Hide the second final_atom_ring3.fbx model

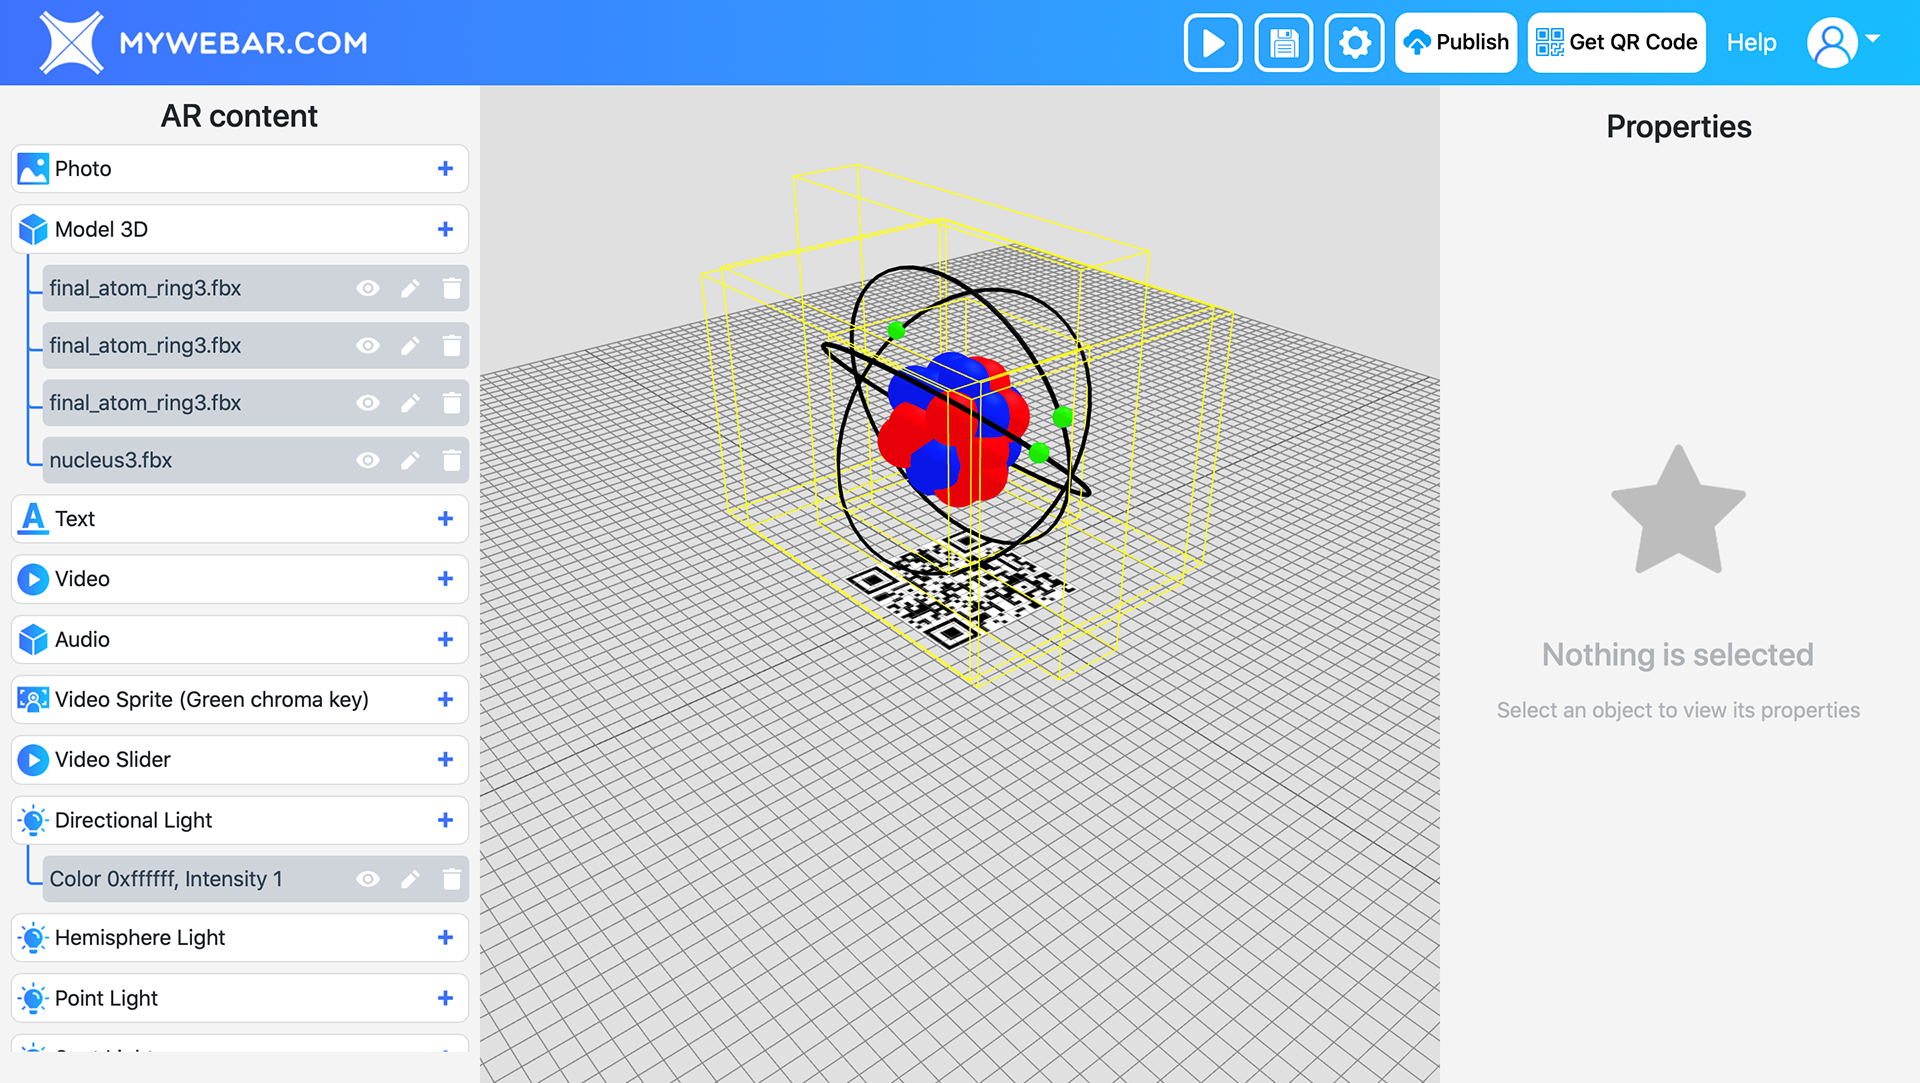[368, 345]
